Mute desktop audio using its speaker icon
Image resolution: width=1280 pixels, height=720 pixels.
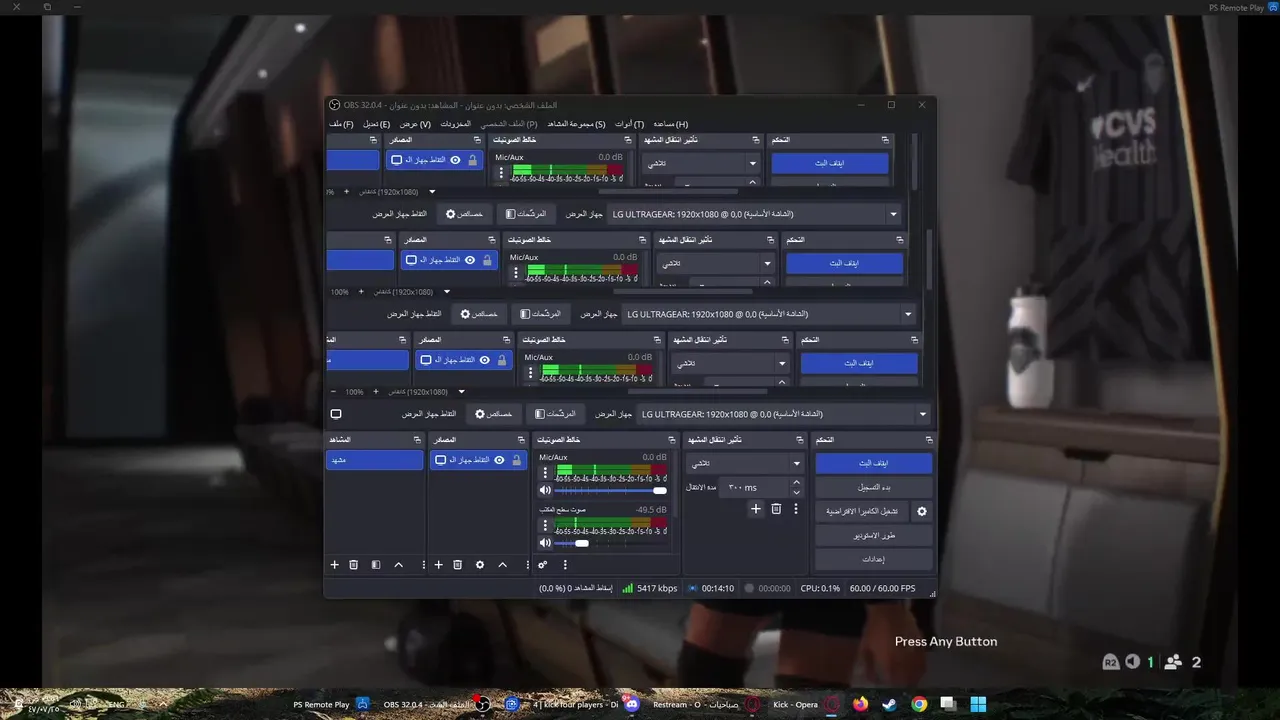(545, 543)
